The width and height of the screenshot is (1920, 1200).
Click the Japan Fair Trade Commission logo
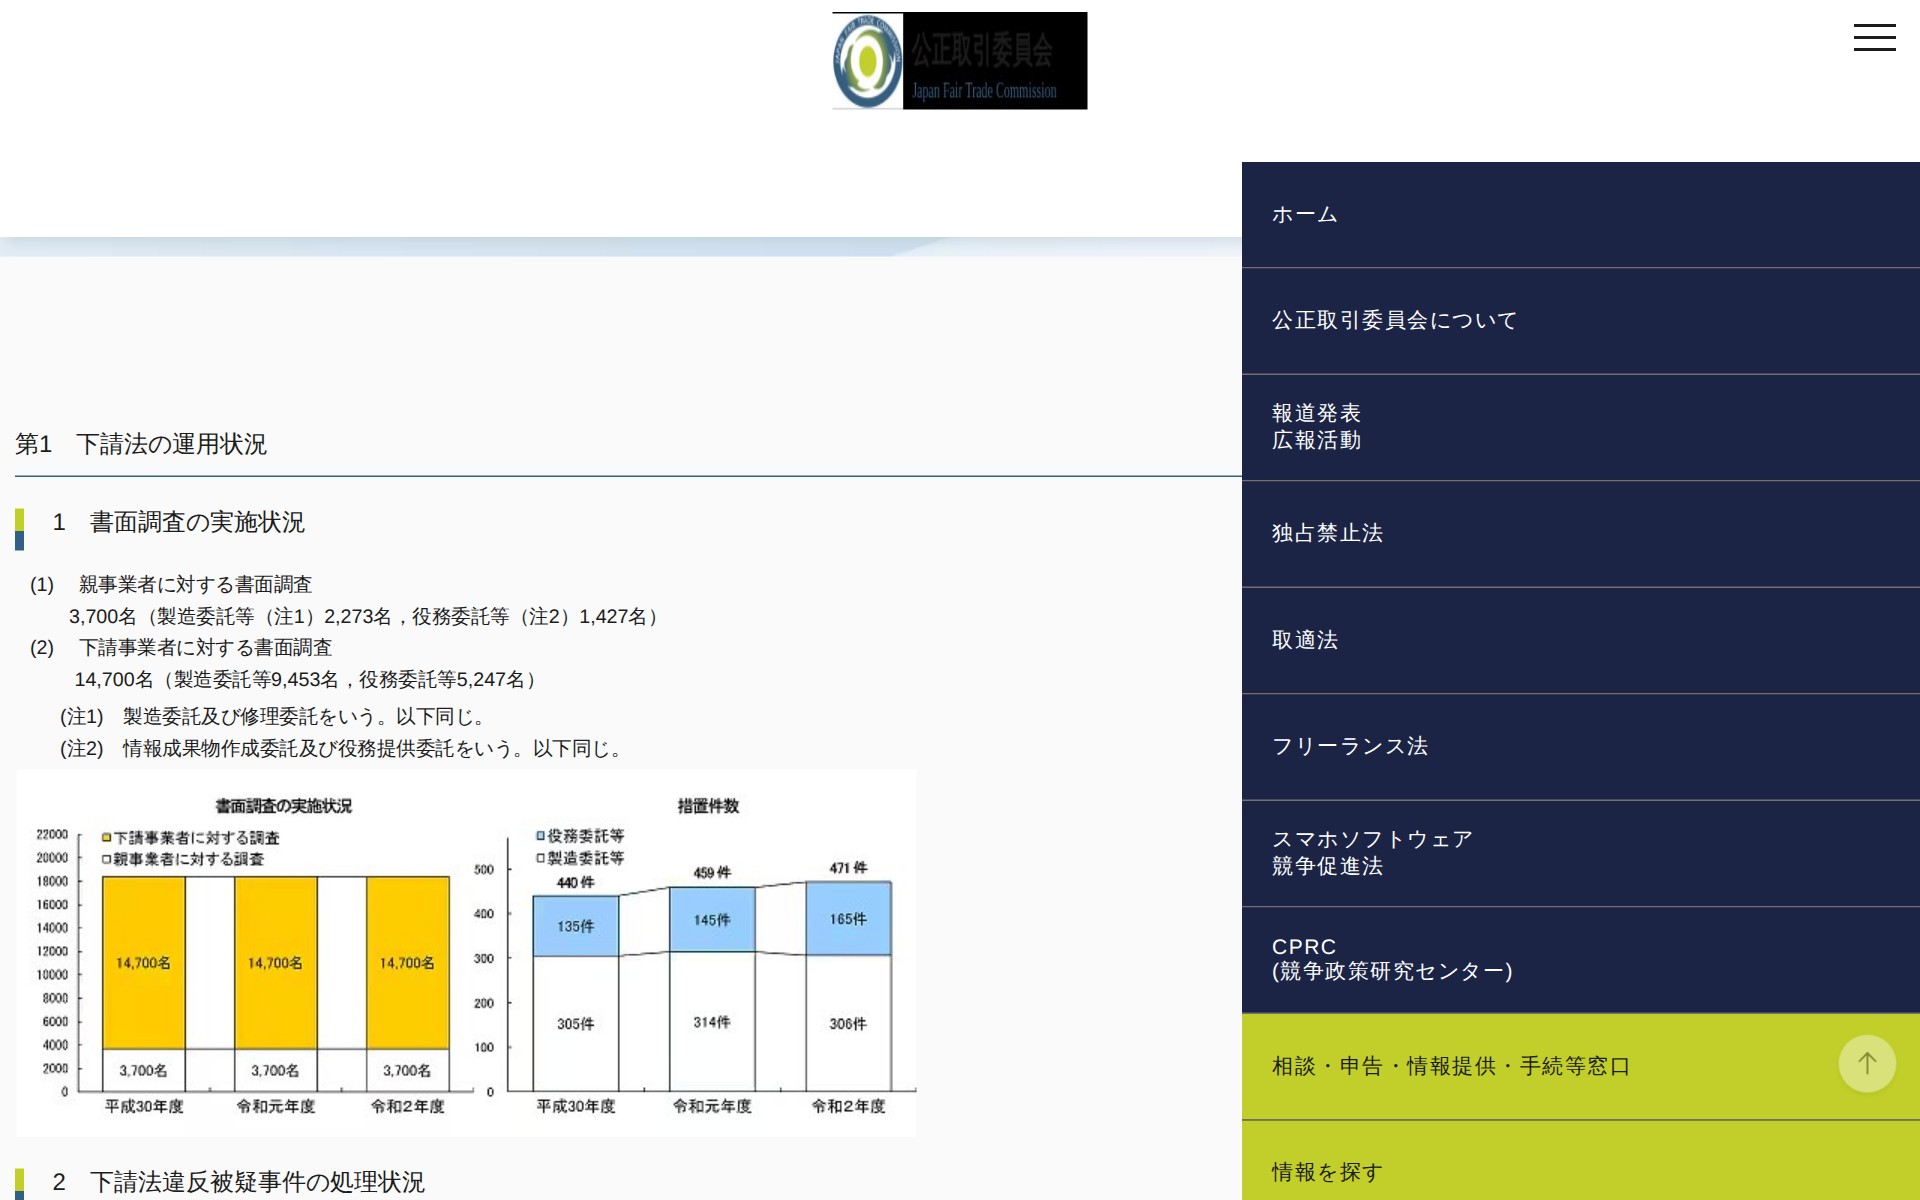959,61
